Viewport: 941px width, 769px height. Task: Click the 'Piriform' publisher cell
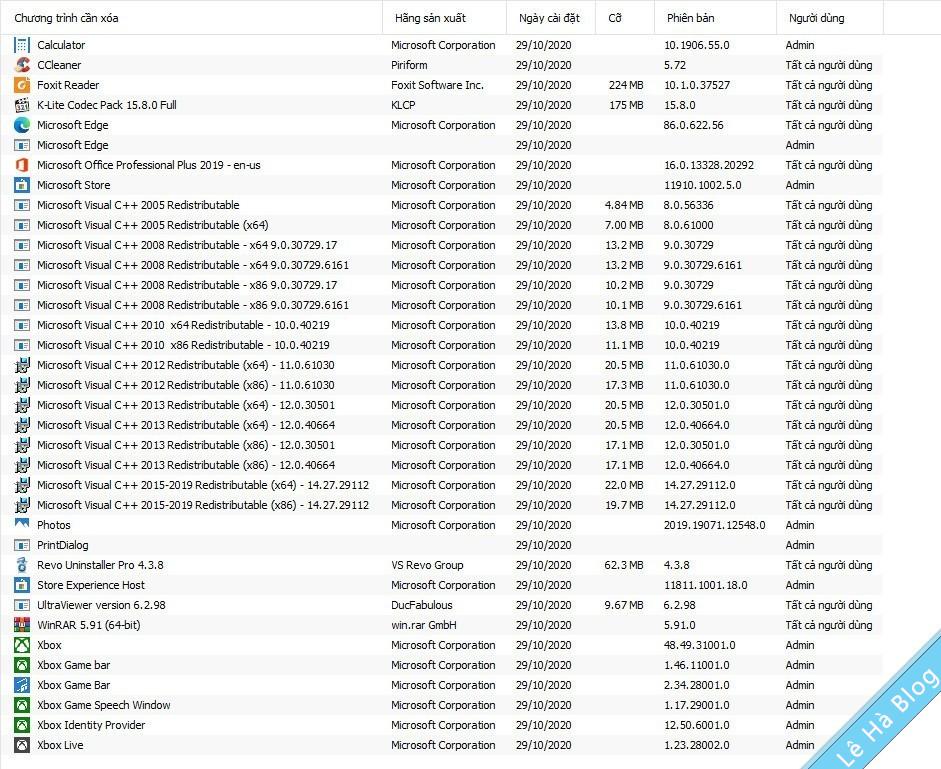(409, 65)
